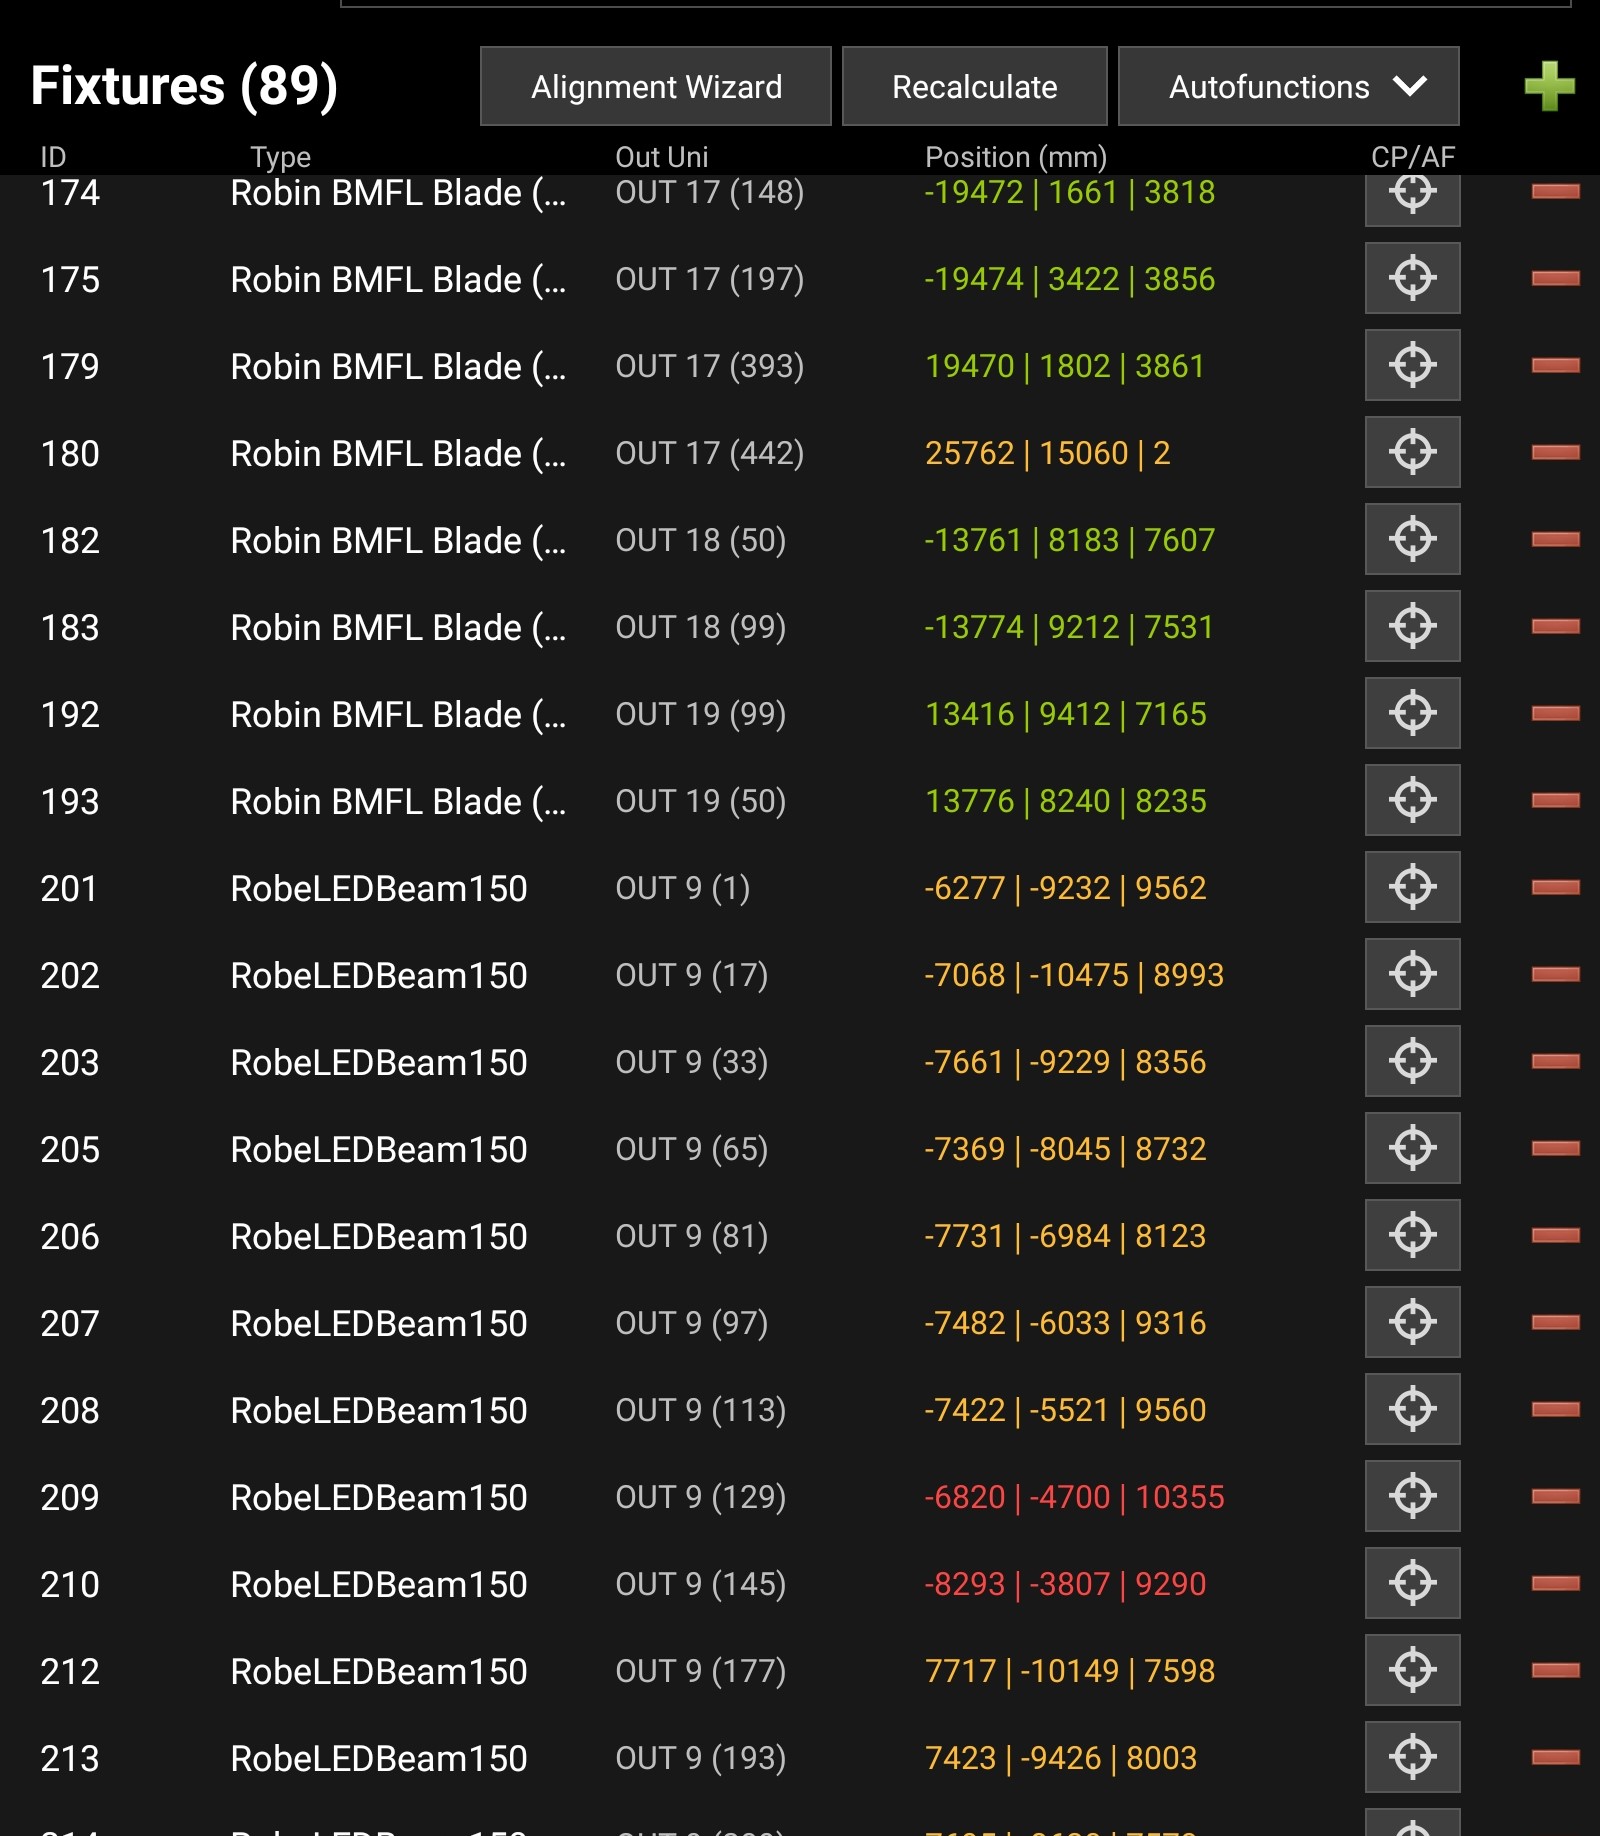
Task: Click the red minus for fixture 212
Action: pyautogui.click(x=1555, y=1670)
